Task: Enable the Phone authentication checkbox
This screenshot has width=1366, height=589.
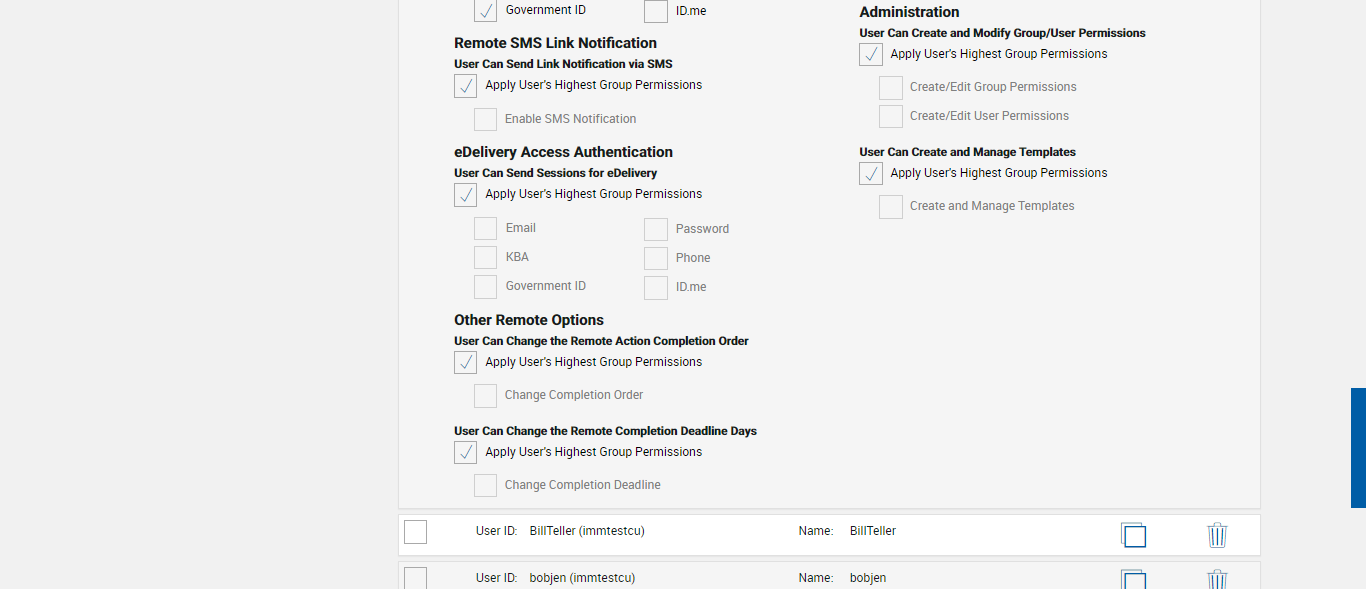Action: point(655,259)
